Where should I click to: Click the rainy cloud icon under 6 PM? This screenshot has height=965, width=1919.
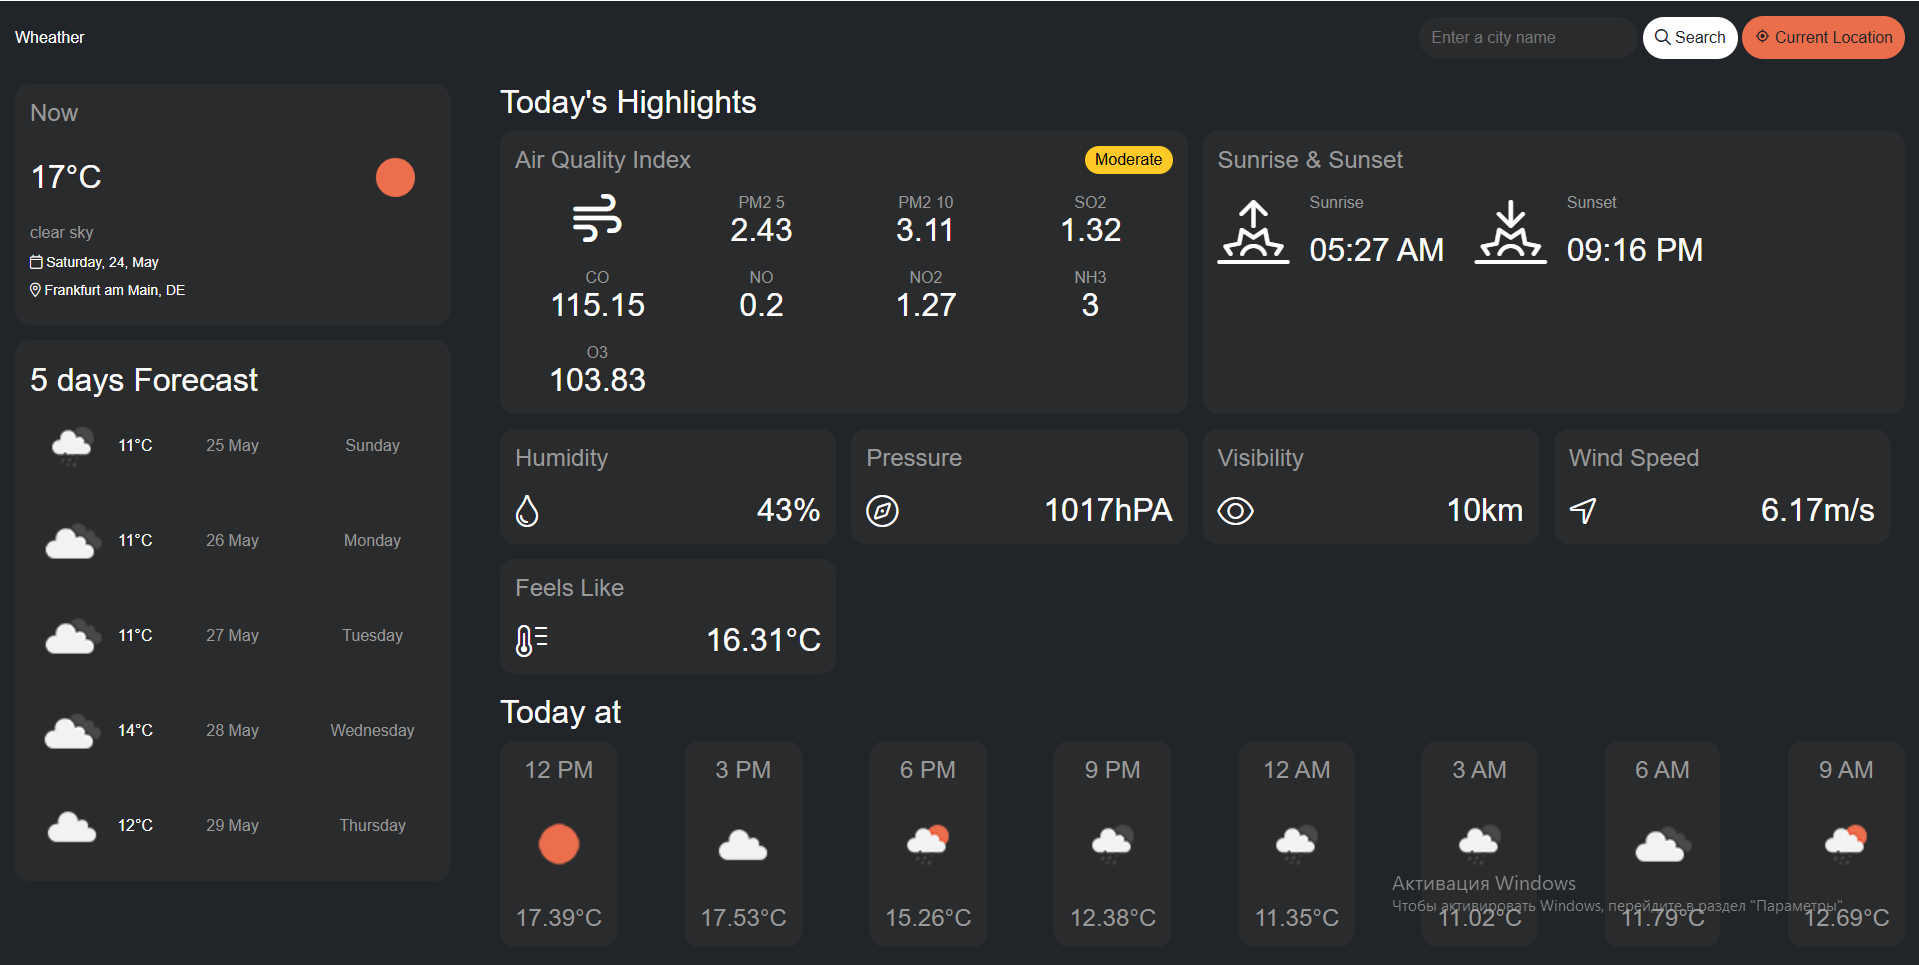point(927,843)
